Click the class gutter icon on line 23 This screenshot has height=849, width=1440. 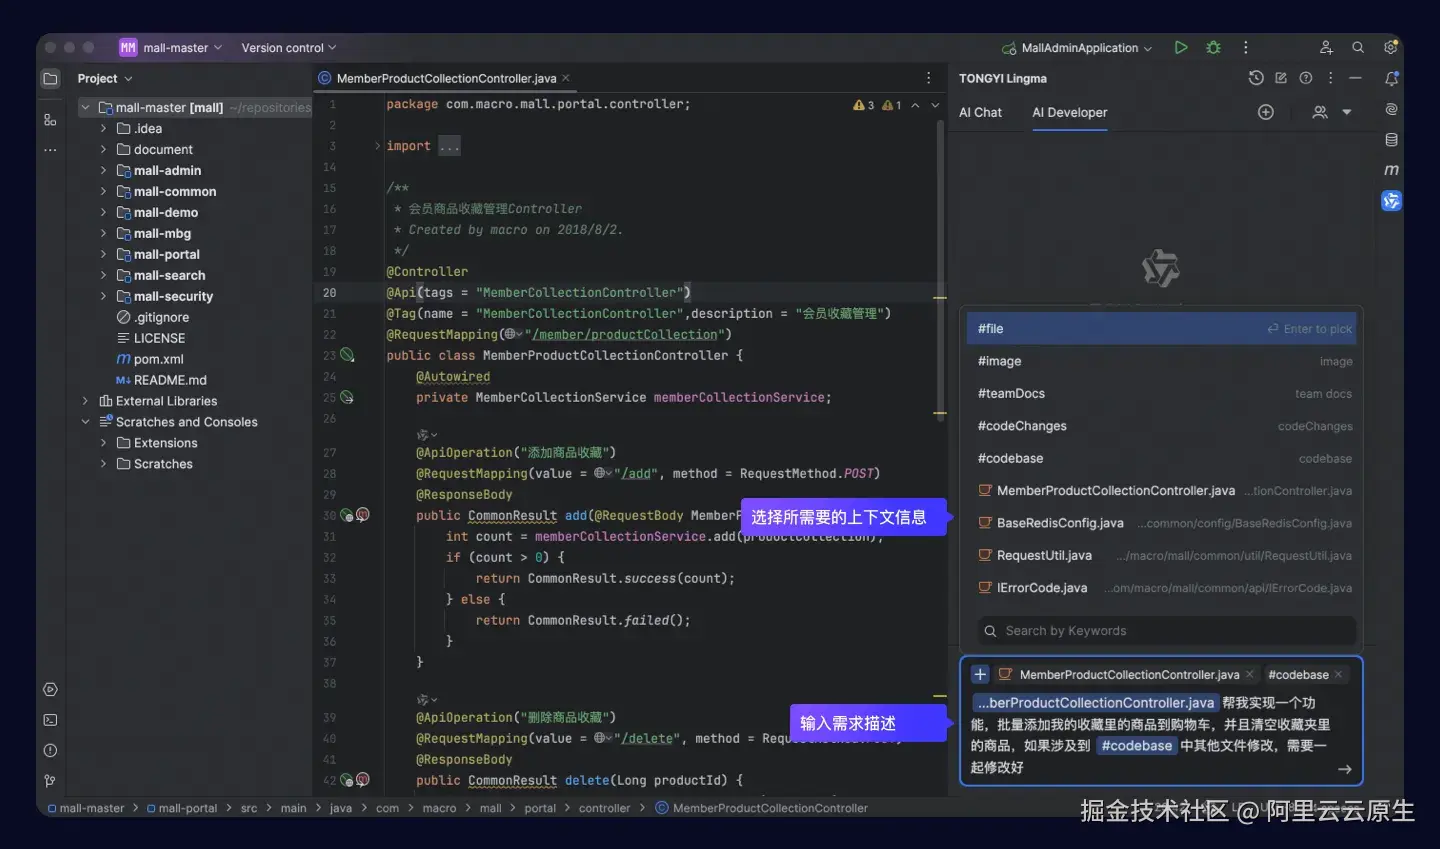pos(347,355)
